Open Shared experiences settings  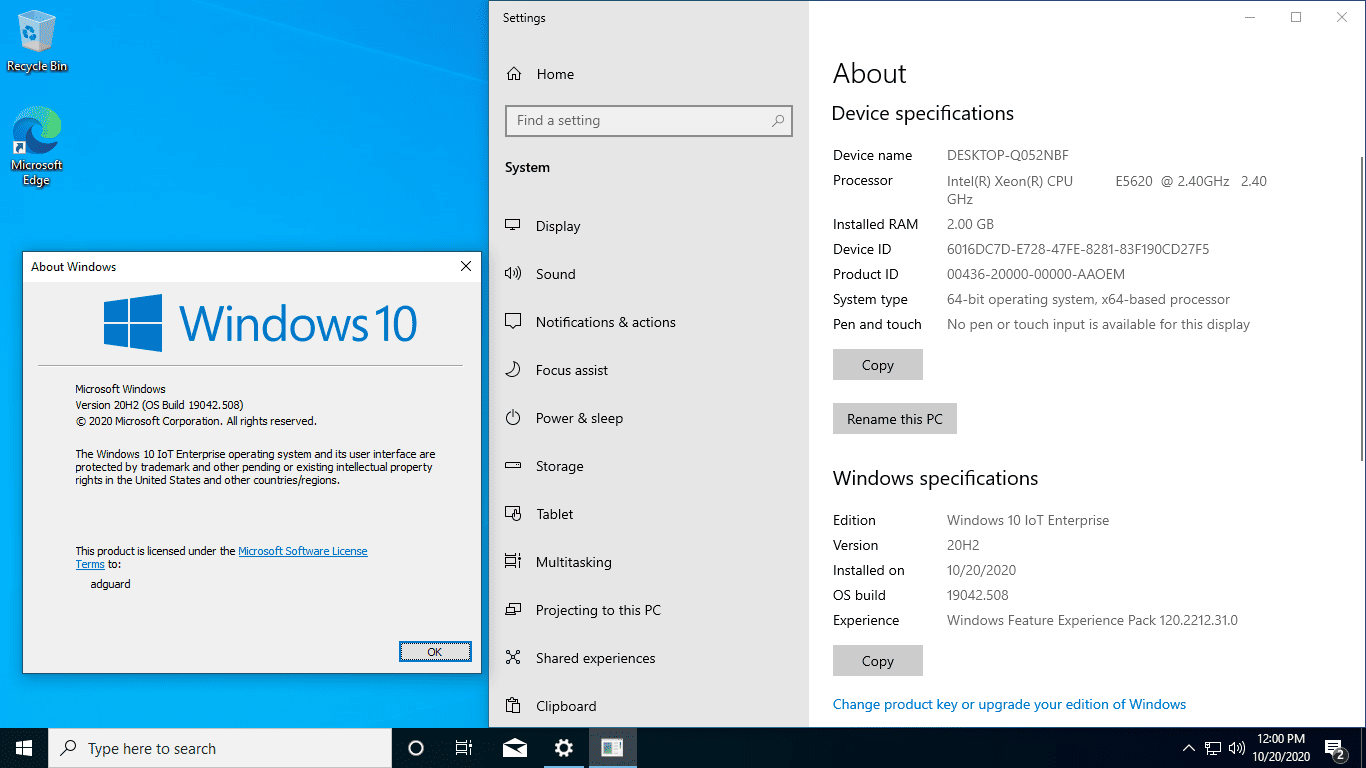click(x=649, y=658)
